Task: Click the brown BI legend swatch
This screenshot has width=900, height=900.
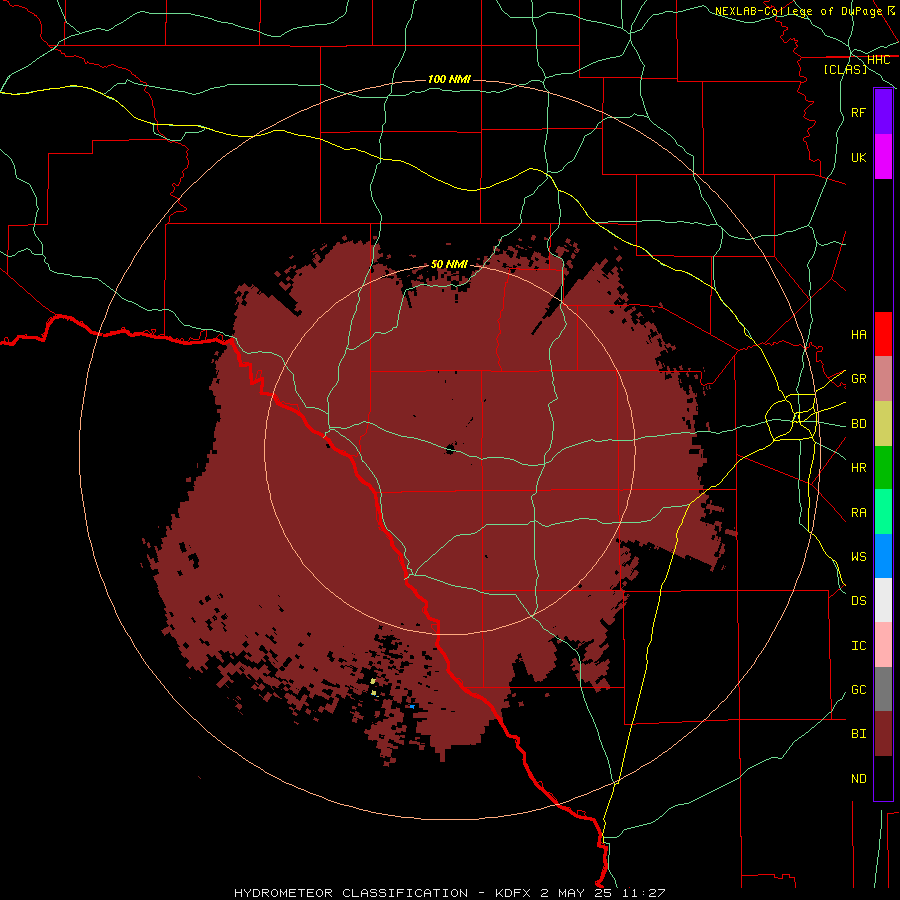Action: pyautogui.click(x=883, y=734)
